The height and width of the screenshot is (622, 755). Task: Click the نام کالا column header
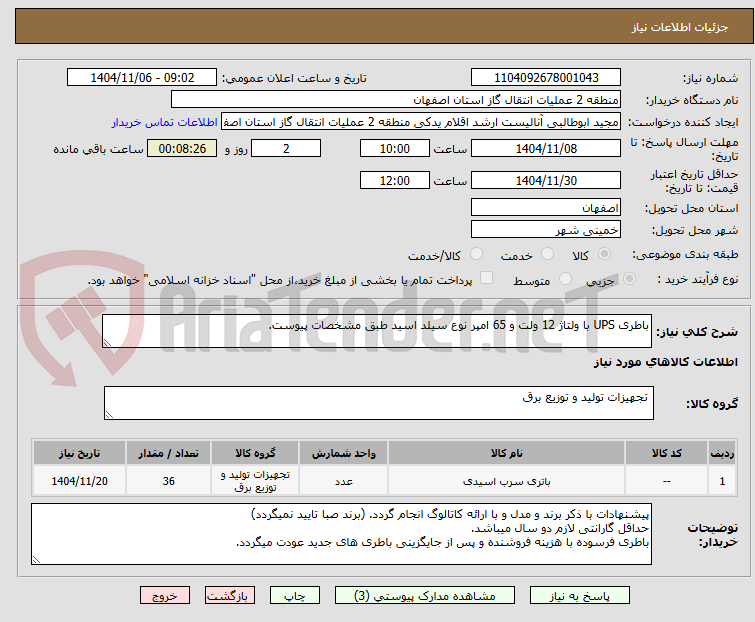coord(507,453)
